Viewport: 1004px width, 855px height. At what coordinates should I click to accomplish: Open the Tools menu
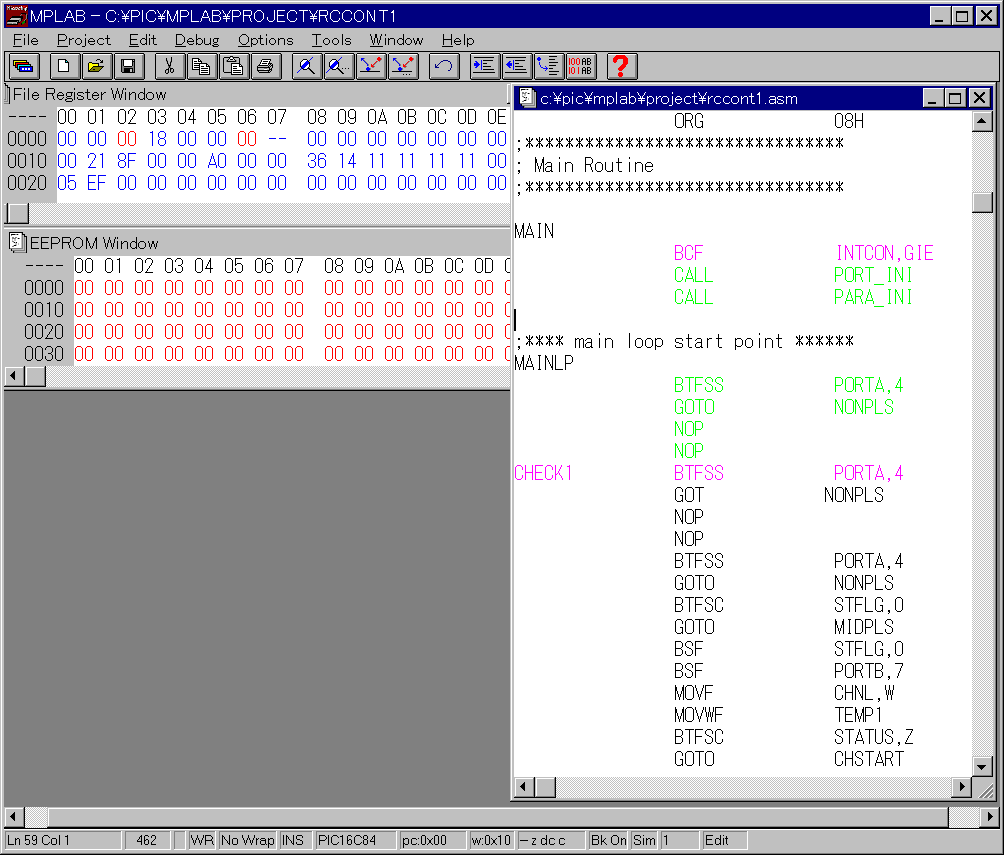click(331, 40)
